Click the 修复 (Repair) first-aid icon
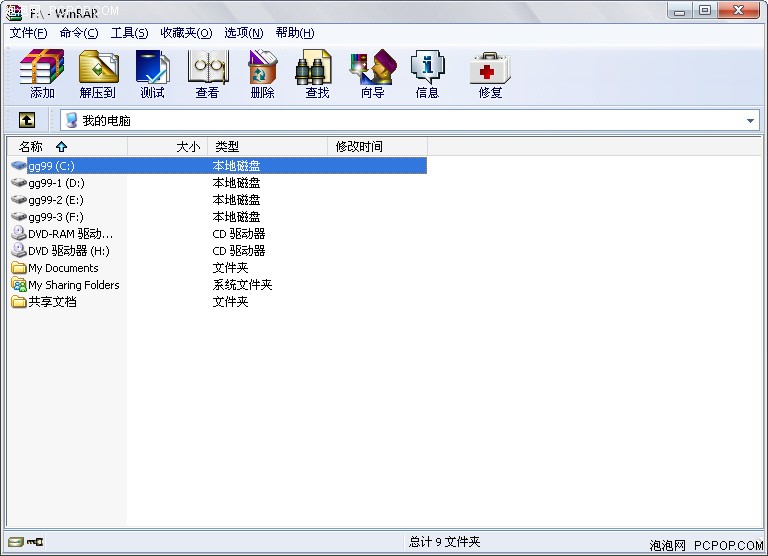This screenshot has height=556, width=768. coord(490,68)
